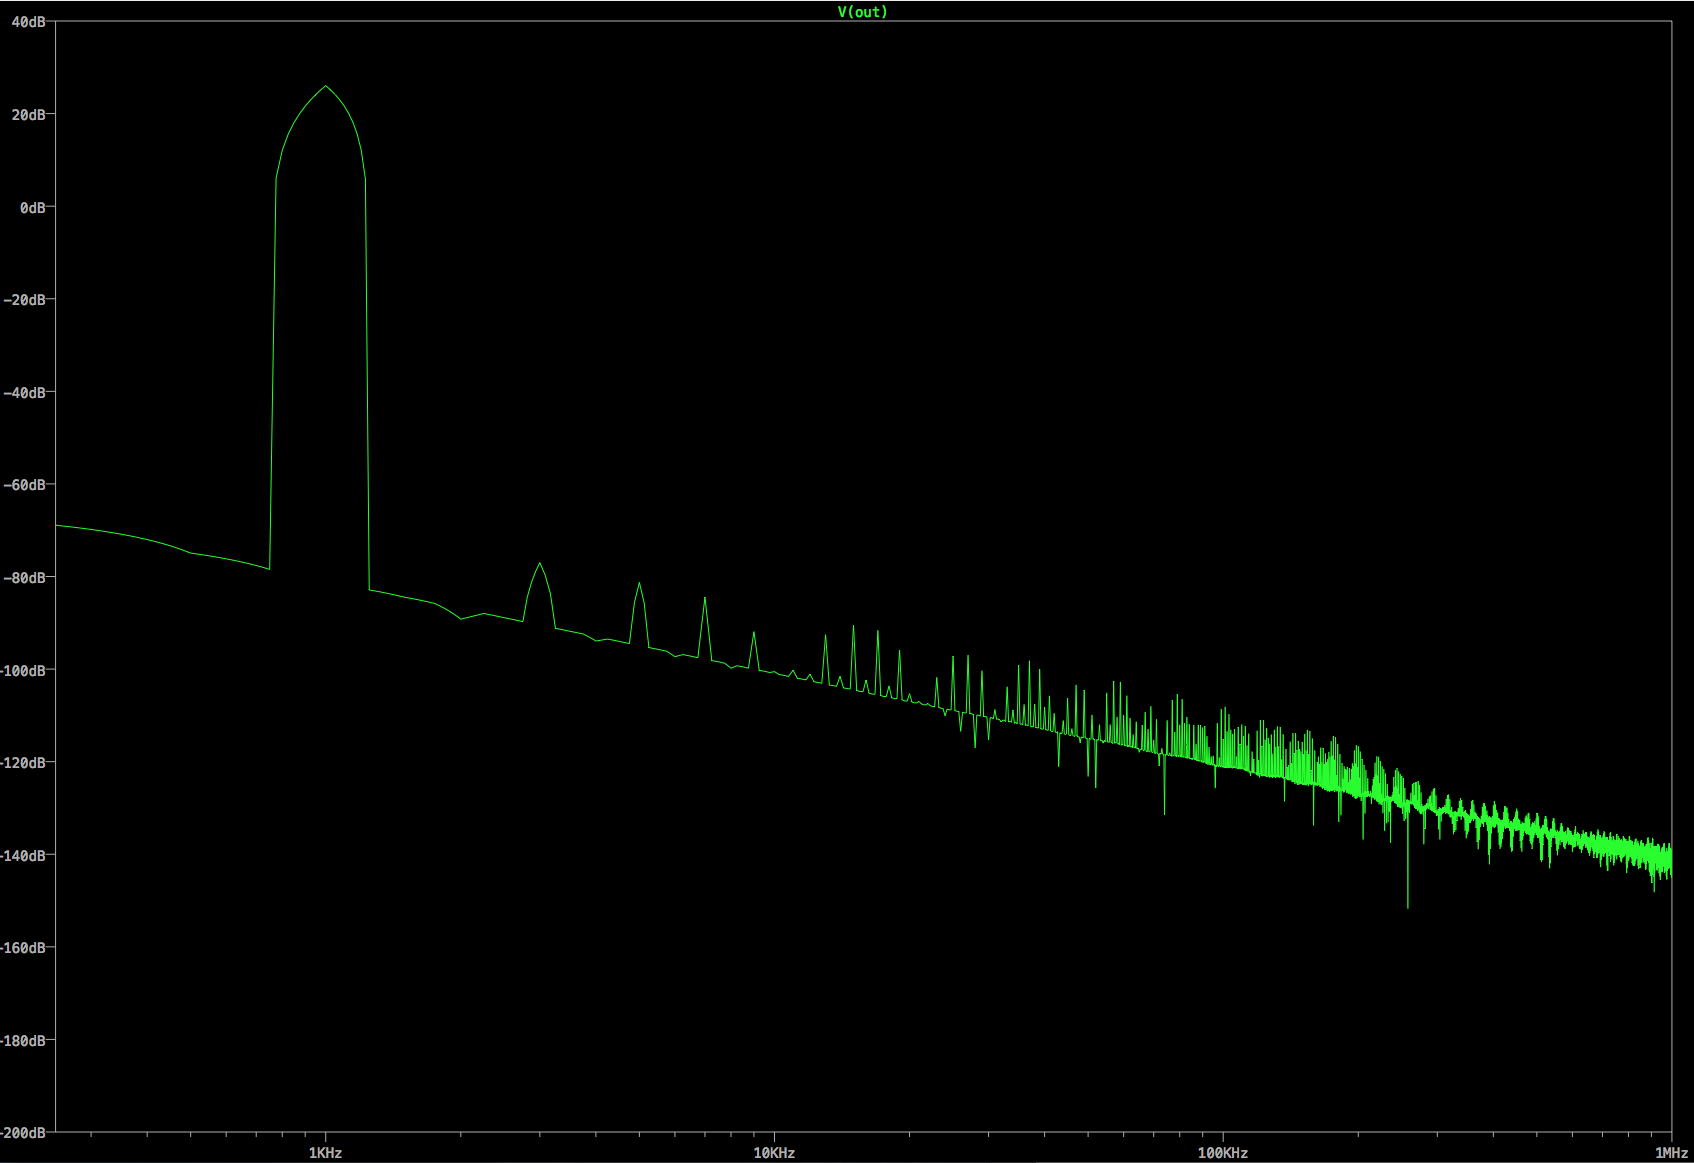This screenshot has height=1163, width=1694.
Task: Click the -20dB axis label
Action: pos(24,300)
